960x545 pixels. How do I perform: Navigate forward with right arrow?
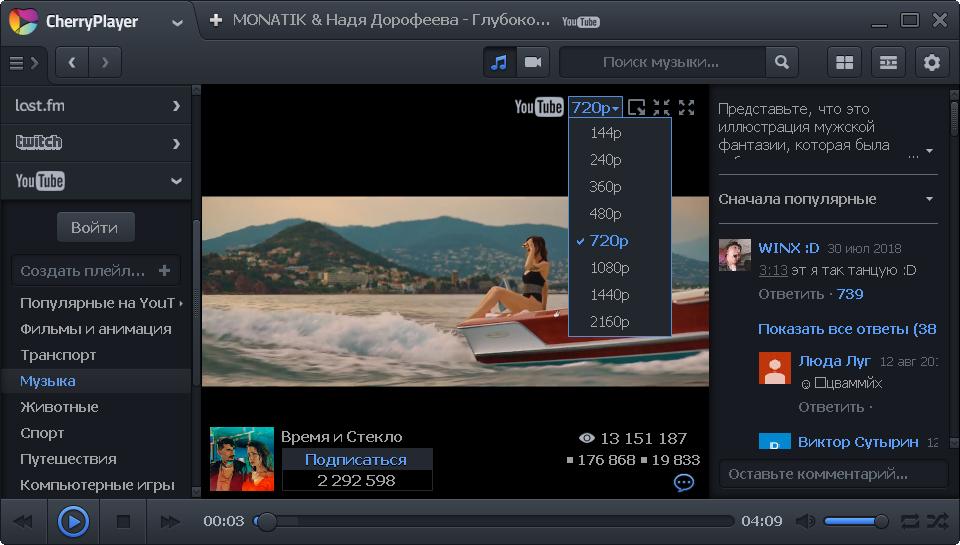pos(105,62)
